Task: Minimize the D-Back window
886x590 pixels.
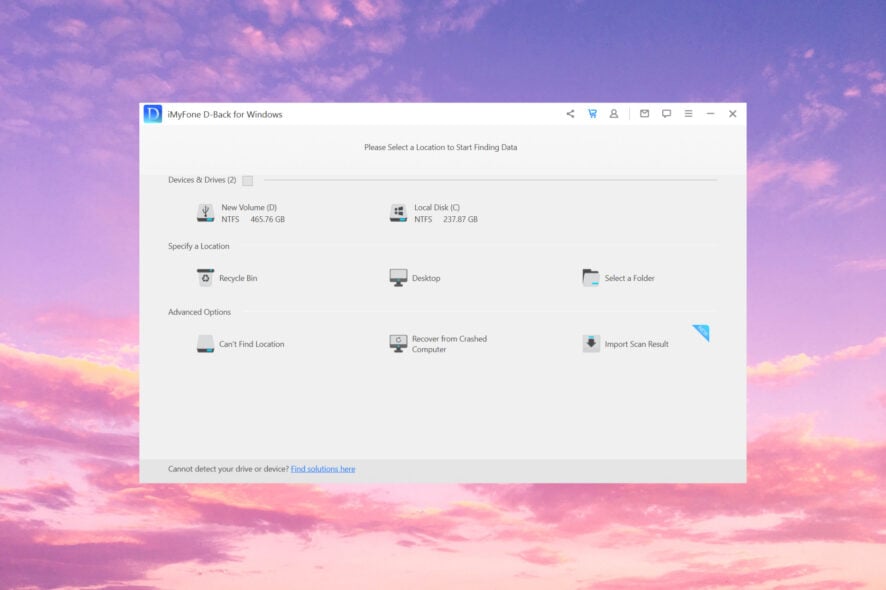Action: click(x=710, y=114)
